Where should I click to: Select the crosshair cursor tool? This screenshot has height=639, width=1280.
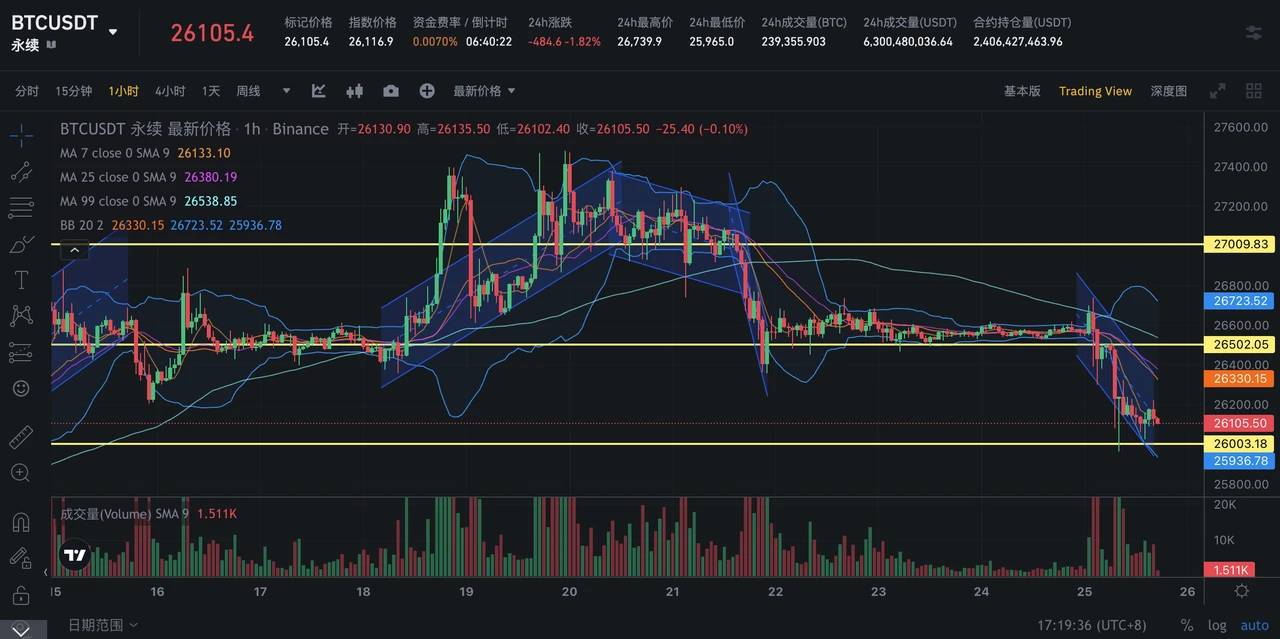[x=21, y=135]
